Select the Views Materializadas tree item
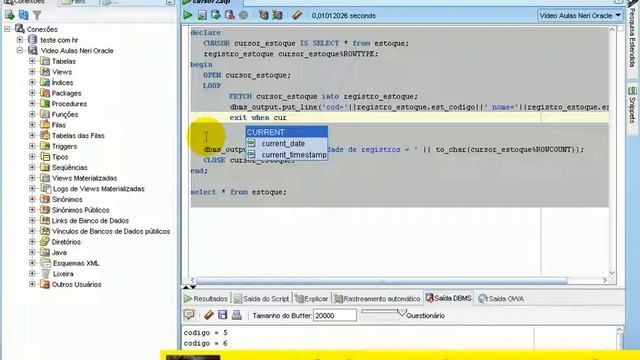This screenshot has height=360, width=640. [x=84, y=178]
